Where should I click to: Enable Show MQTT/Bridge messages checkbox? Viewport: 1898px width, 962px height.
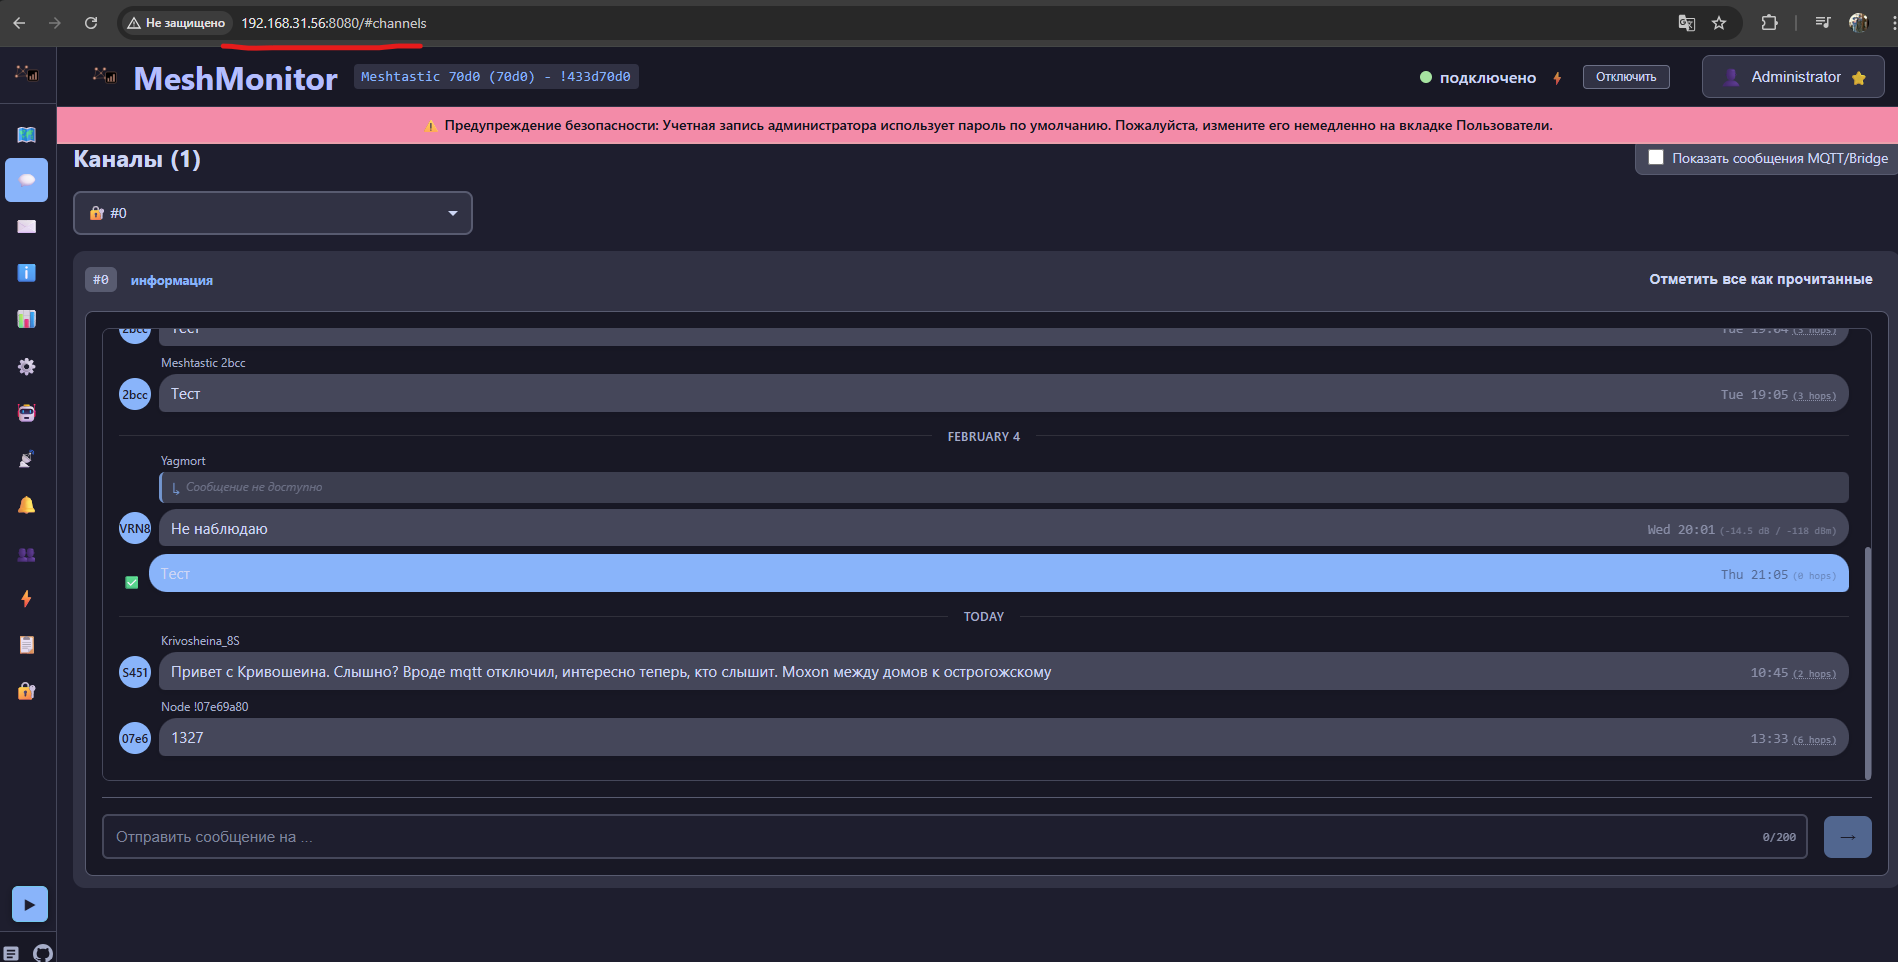click(1656, 158)
